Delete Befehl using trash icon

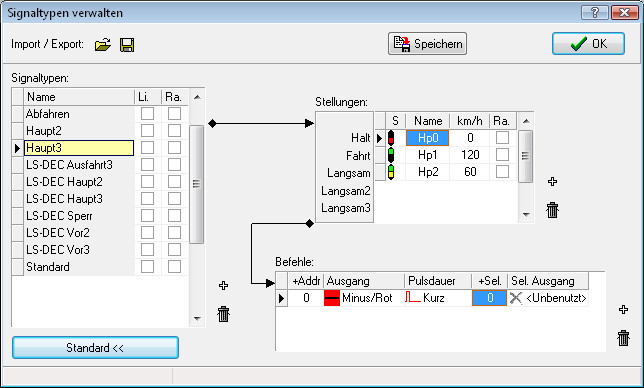point(623,338)
